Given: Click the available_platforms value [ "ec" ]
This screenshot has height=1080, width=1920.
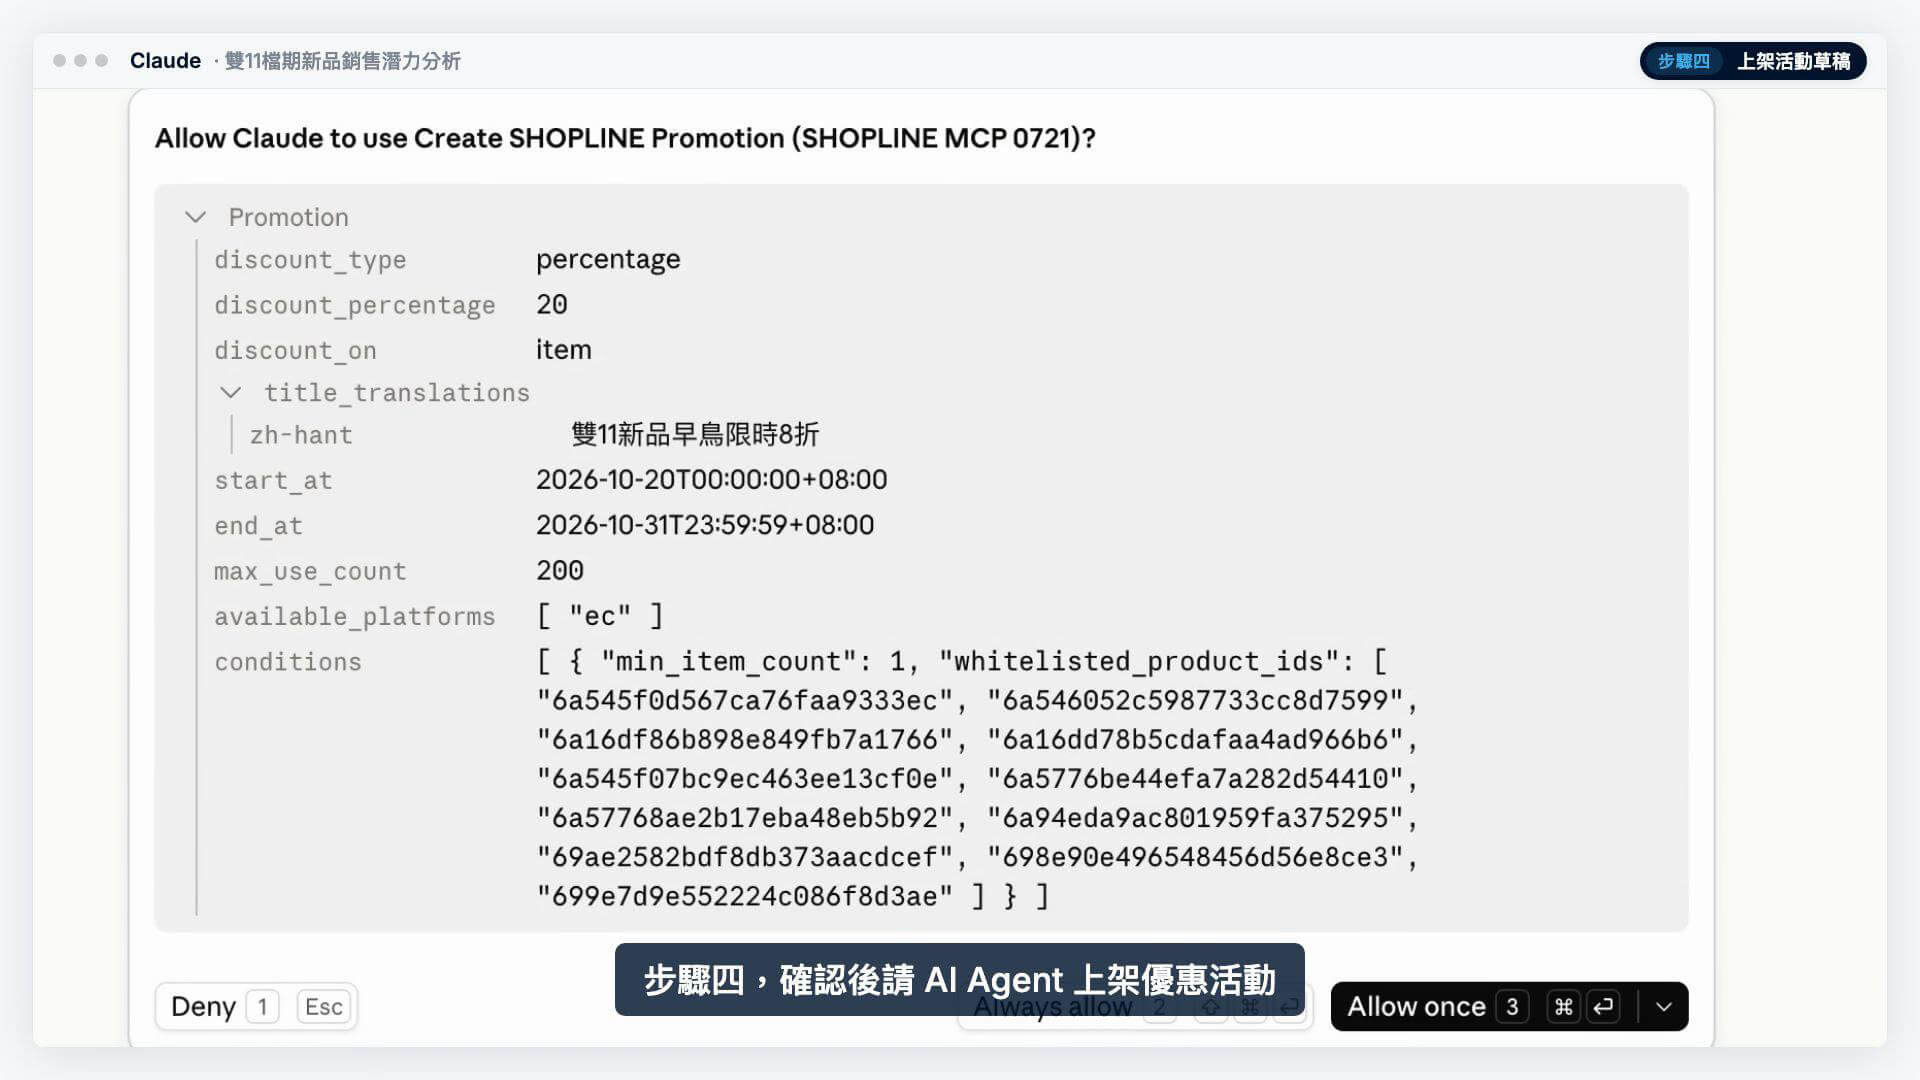Looking at the screenshot, I should pyautogui.click(x=600, y=616).
